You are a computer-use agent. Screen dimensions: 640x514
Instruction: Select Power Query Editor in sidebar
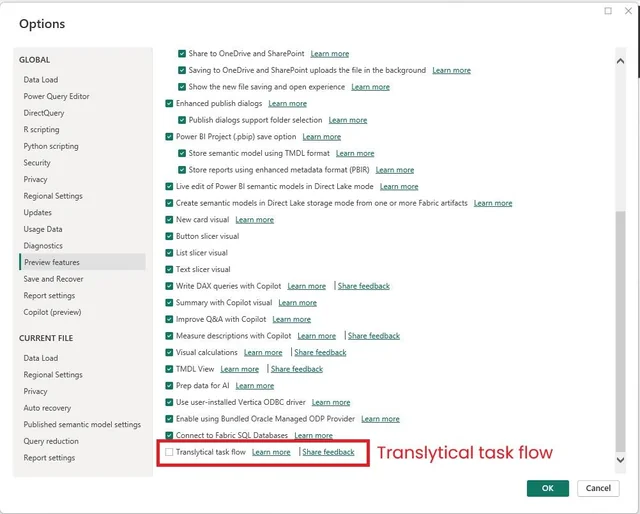56,96
